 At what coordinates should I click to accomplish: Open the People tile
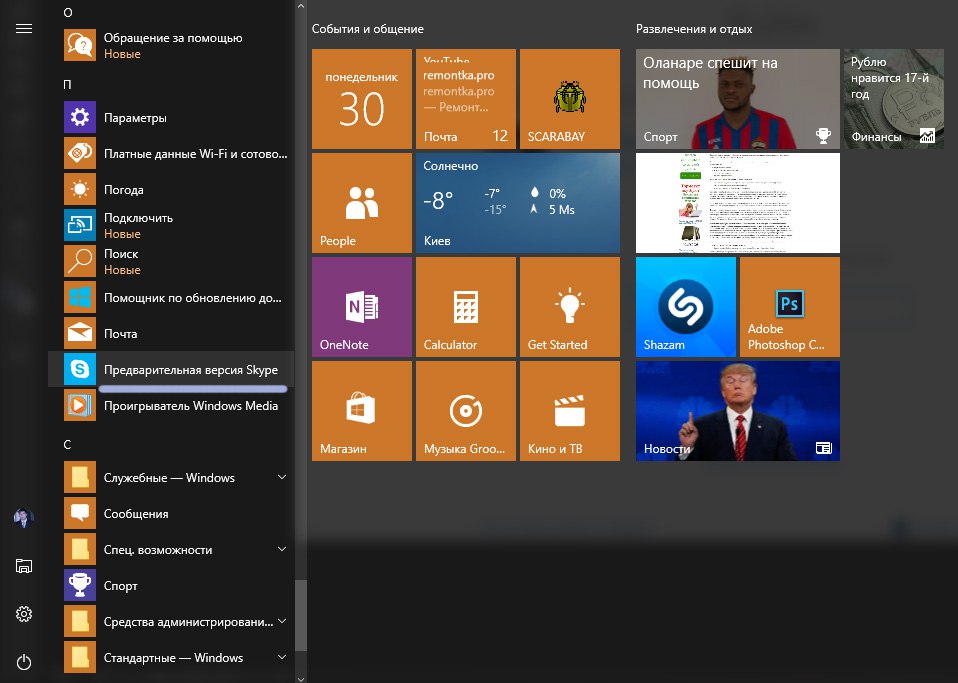[x=362, y=203]
